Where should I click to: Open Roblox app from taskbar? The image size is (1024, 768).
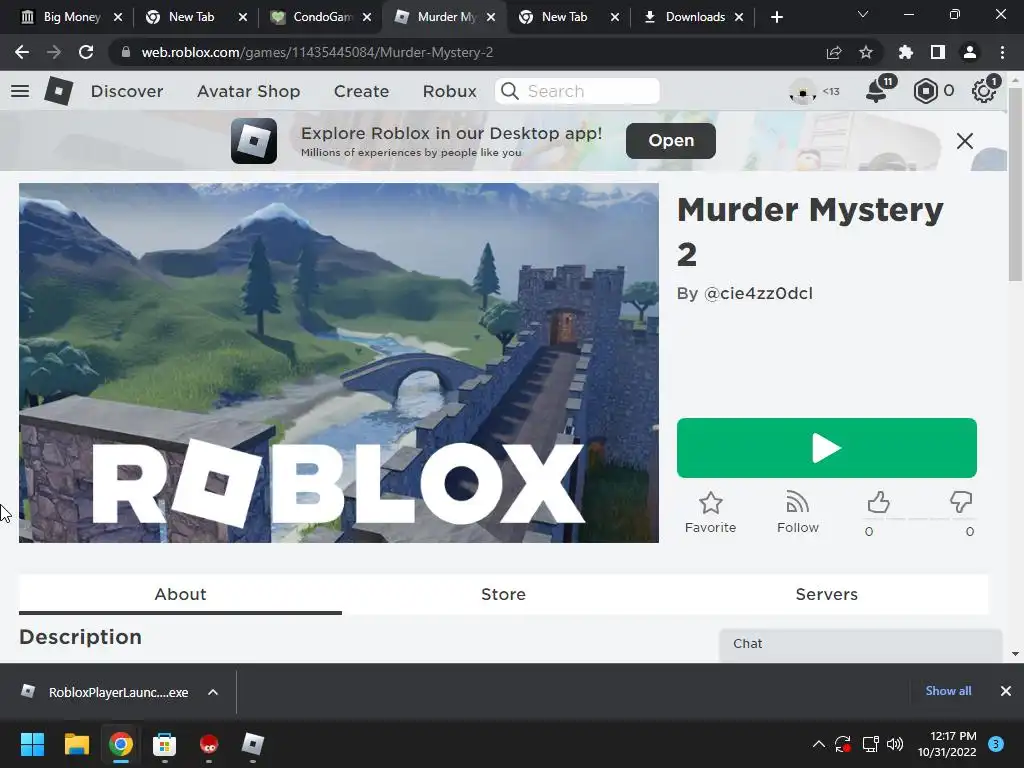point(253,744)
